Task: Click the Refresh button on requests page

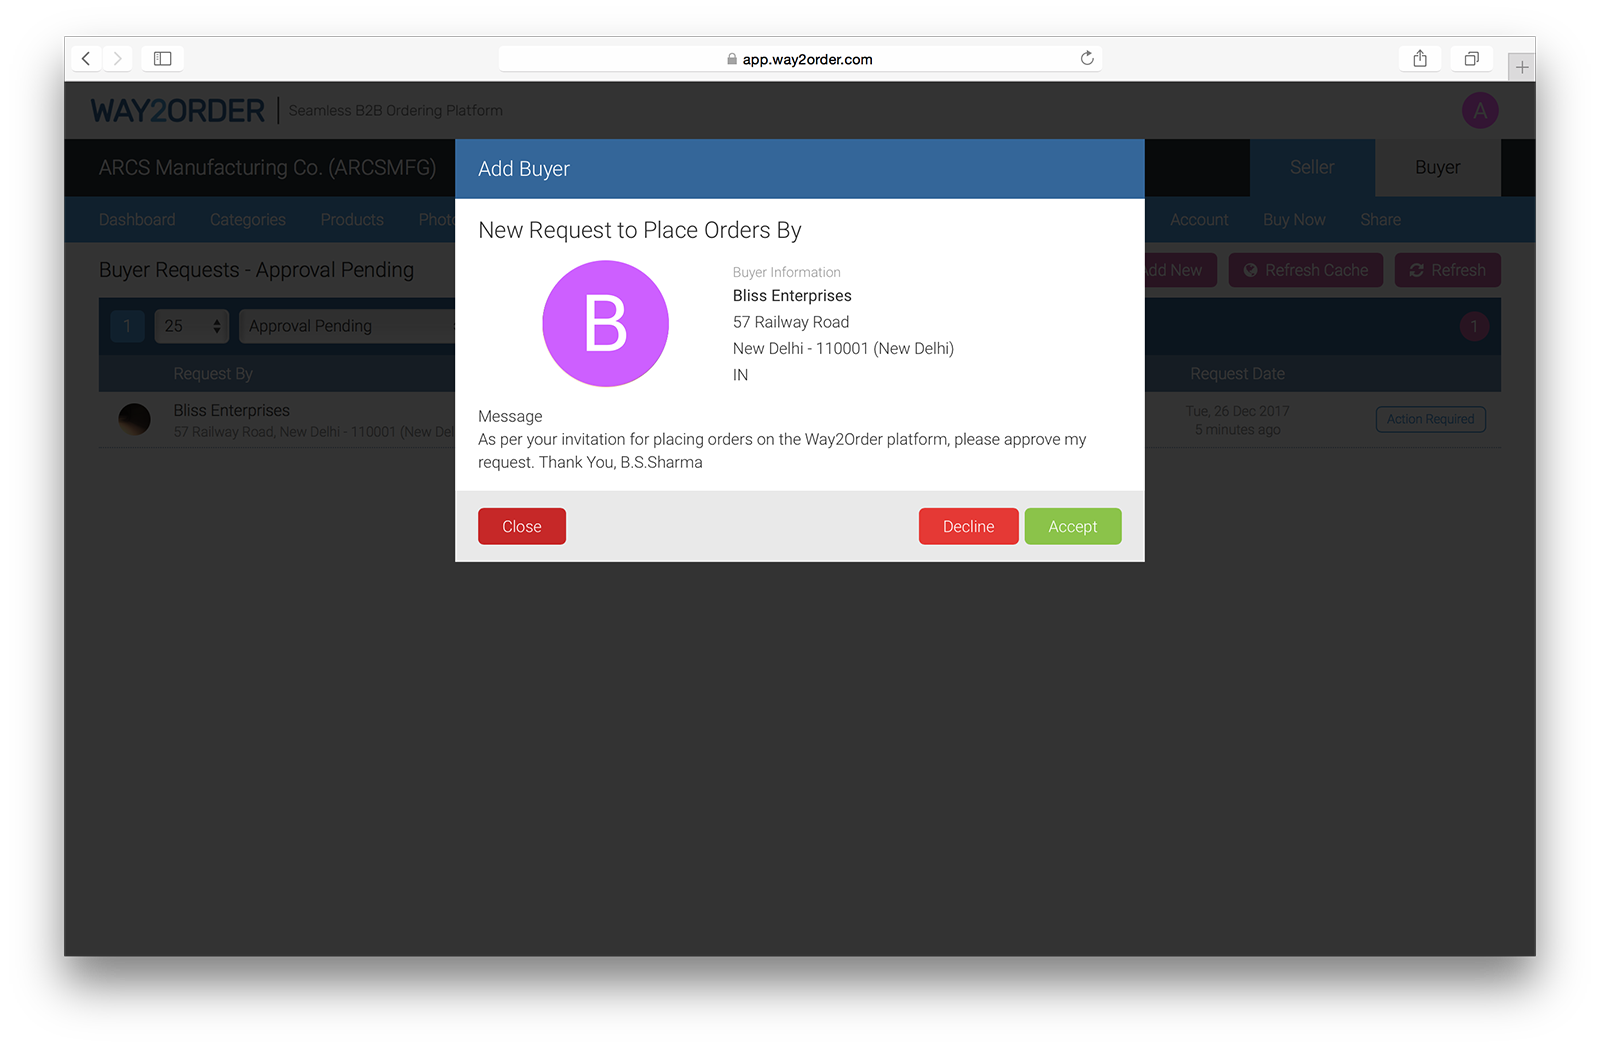Action: 1447,270
